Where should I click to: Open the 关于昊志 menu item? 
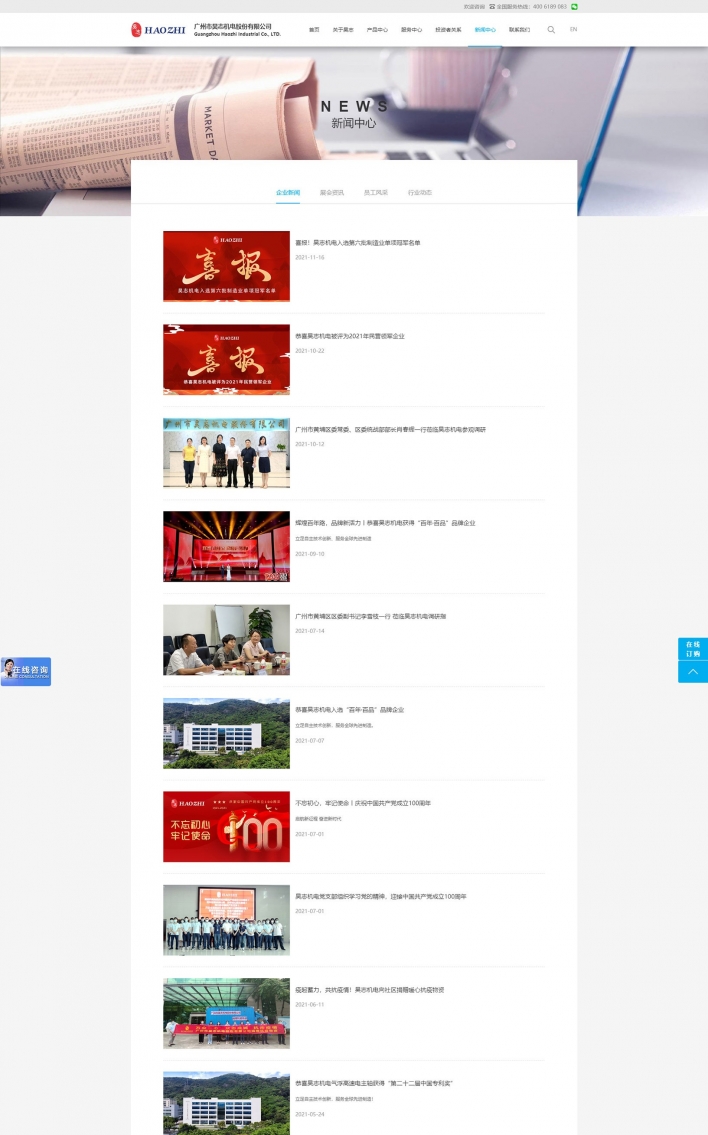coord(343,30)
